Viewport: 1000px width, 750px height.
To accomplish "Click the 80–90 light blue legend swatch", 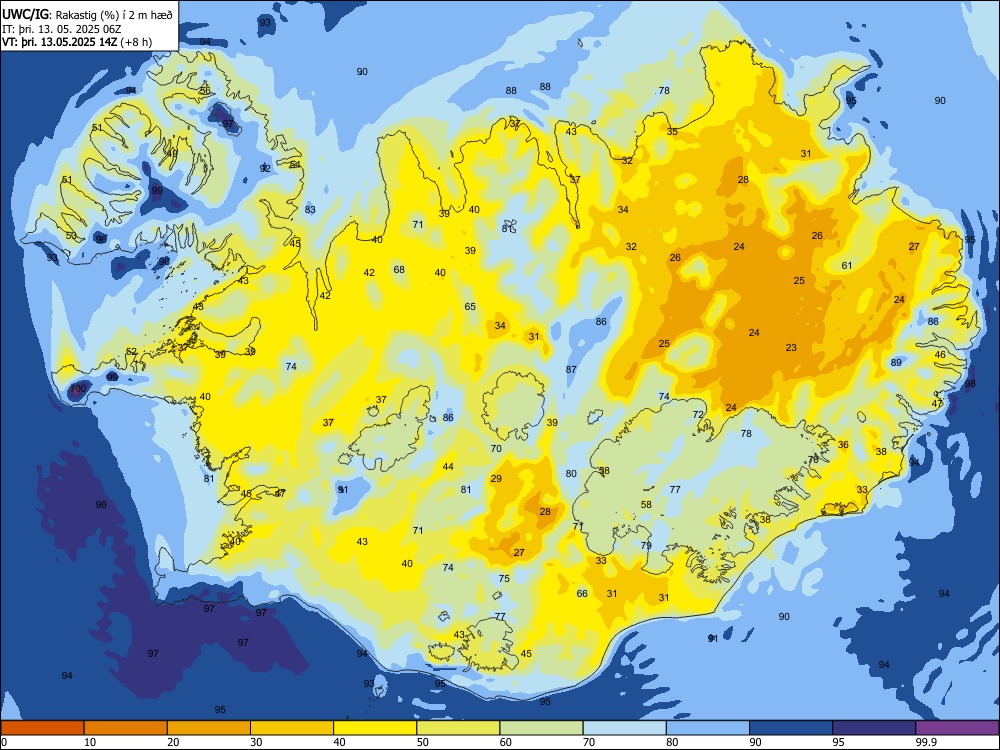I will [707, 728].
